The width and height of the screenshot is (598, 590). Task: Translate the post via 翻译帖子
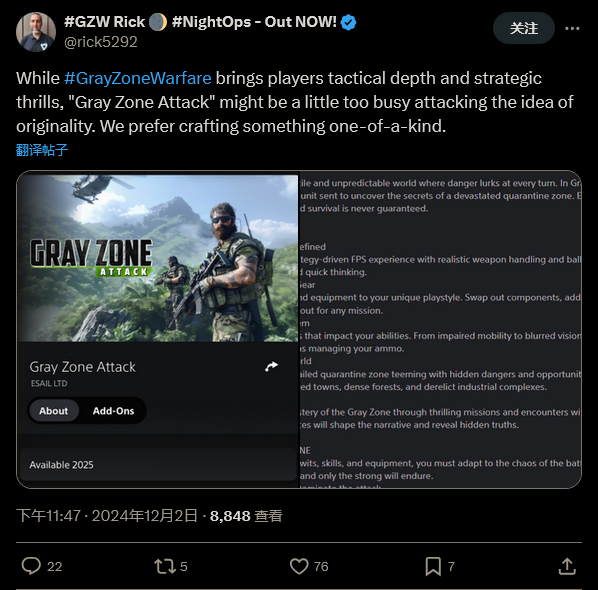42,150
